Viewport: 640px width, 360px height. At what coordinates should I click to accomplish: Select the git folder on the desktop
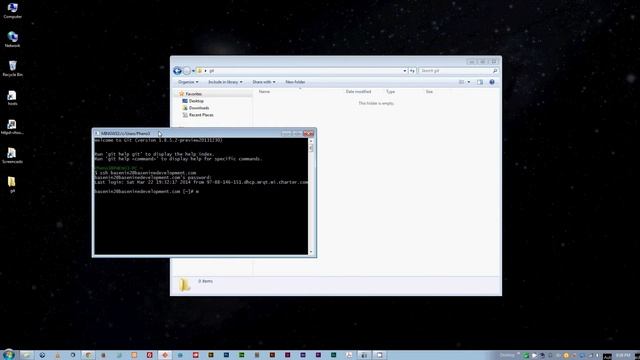[12, 184]
